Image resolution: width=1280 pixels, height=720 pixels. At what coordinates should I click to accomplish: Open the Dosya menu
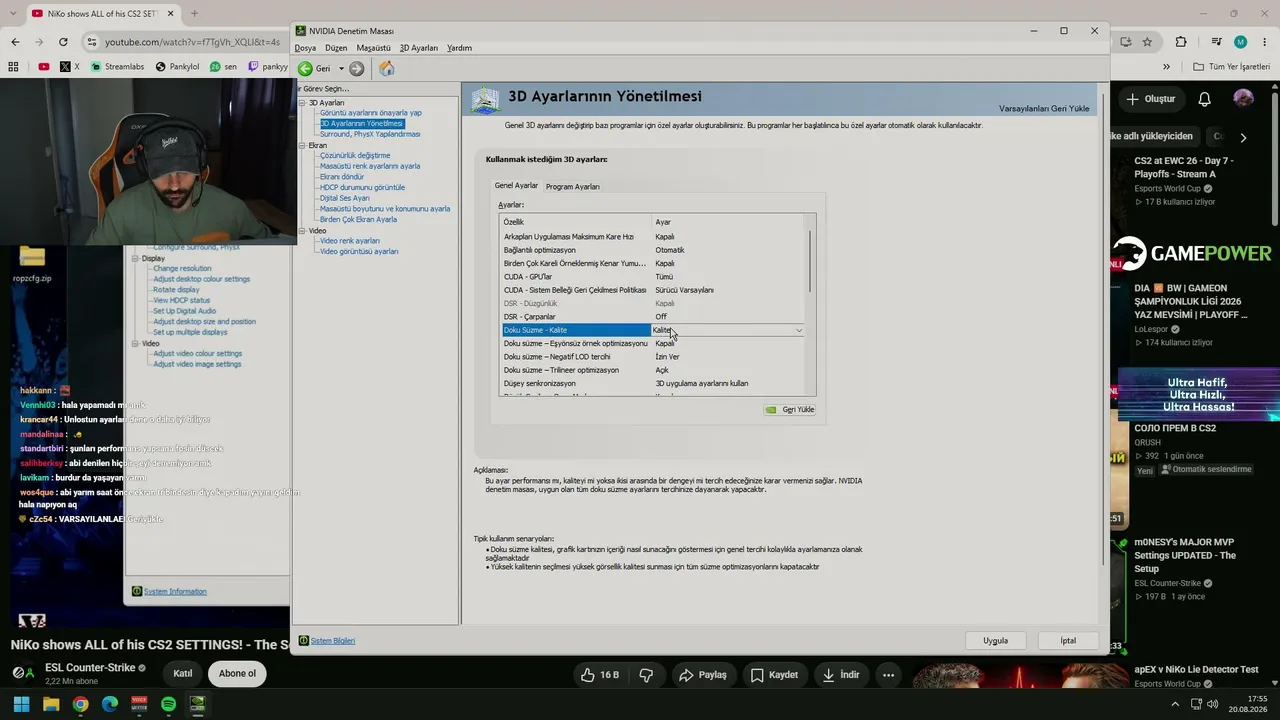click(305, 48)
